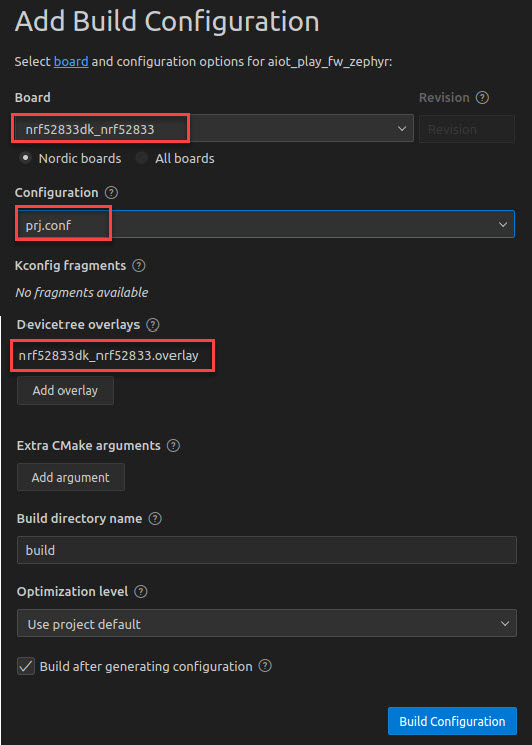Viewport: 532px width, 745px height.
Task: Open the Optimization level dropdown
Action: [266, 623]
